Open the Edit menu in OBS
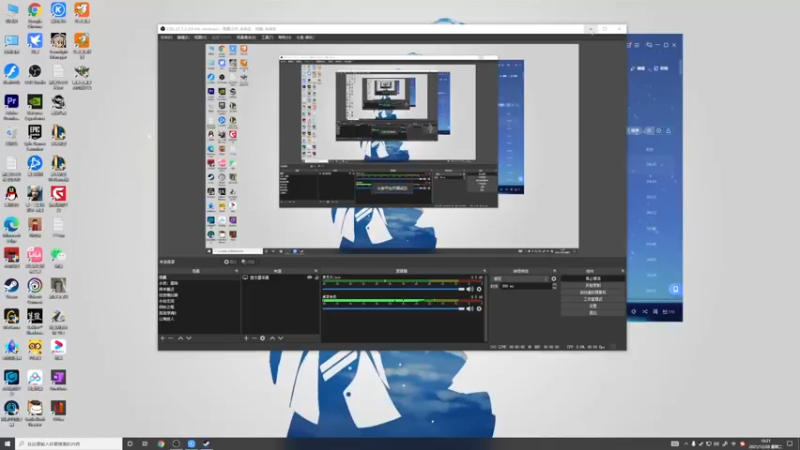Viewport: 800px width, 450px height. coord(183,38)
